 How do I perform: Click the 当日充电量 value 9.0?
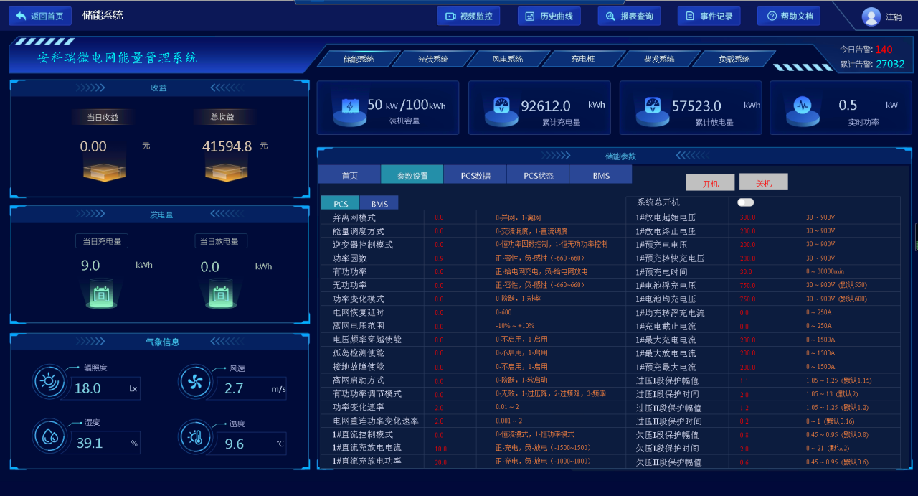click(x=90, y=266)
